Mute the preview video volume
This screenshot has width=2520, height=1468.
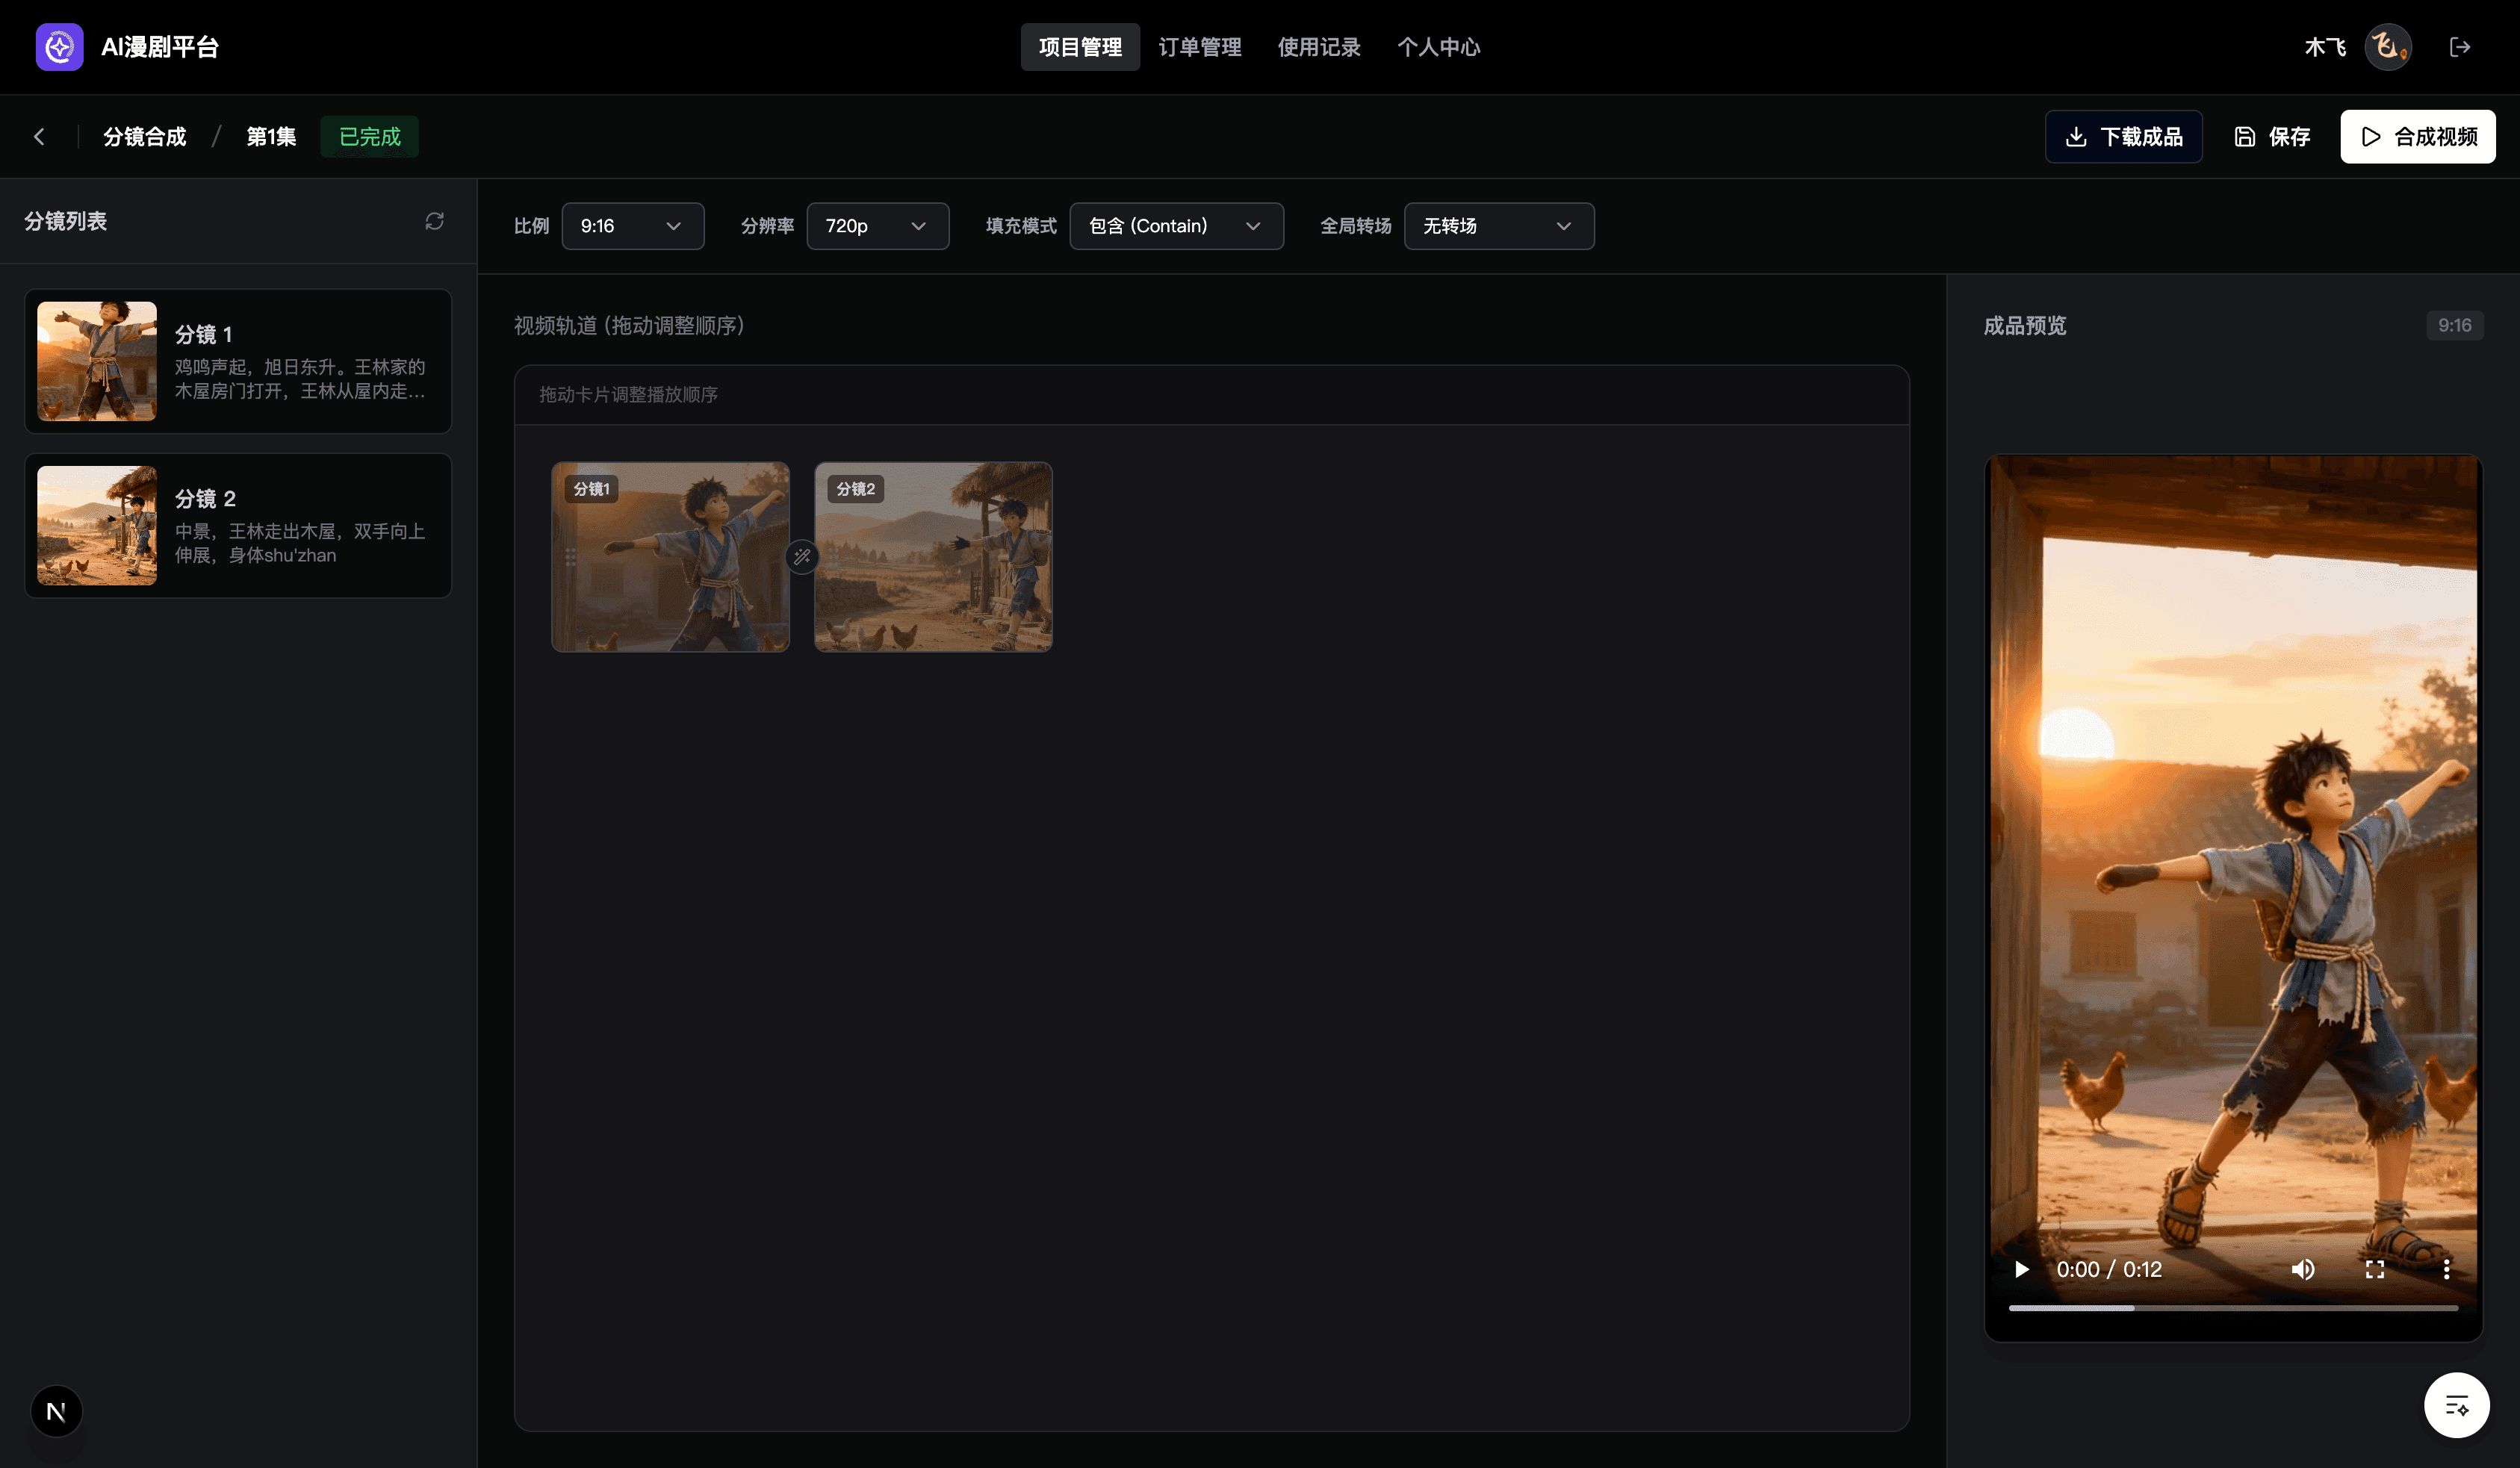coord(2303,1269)
